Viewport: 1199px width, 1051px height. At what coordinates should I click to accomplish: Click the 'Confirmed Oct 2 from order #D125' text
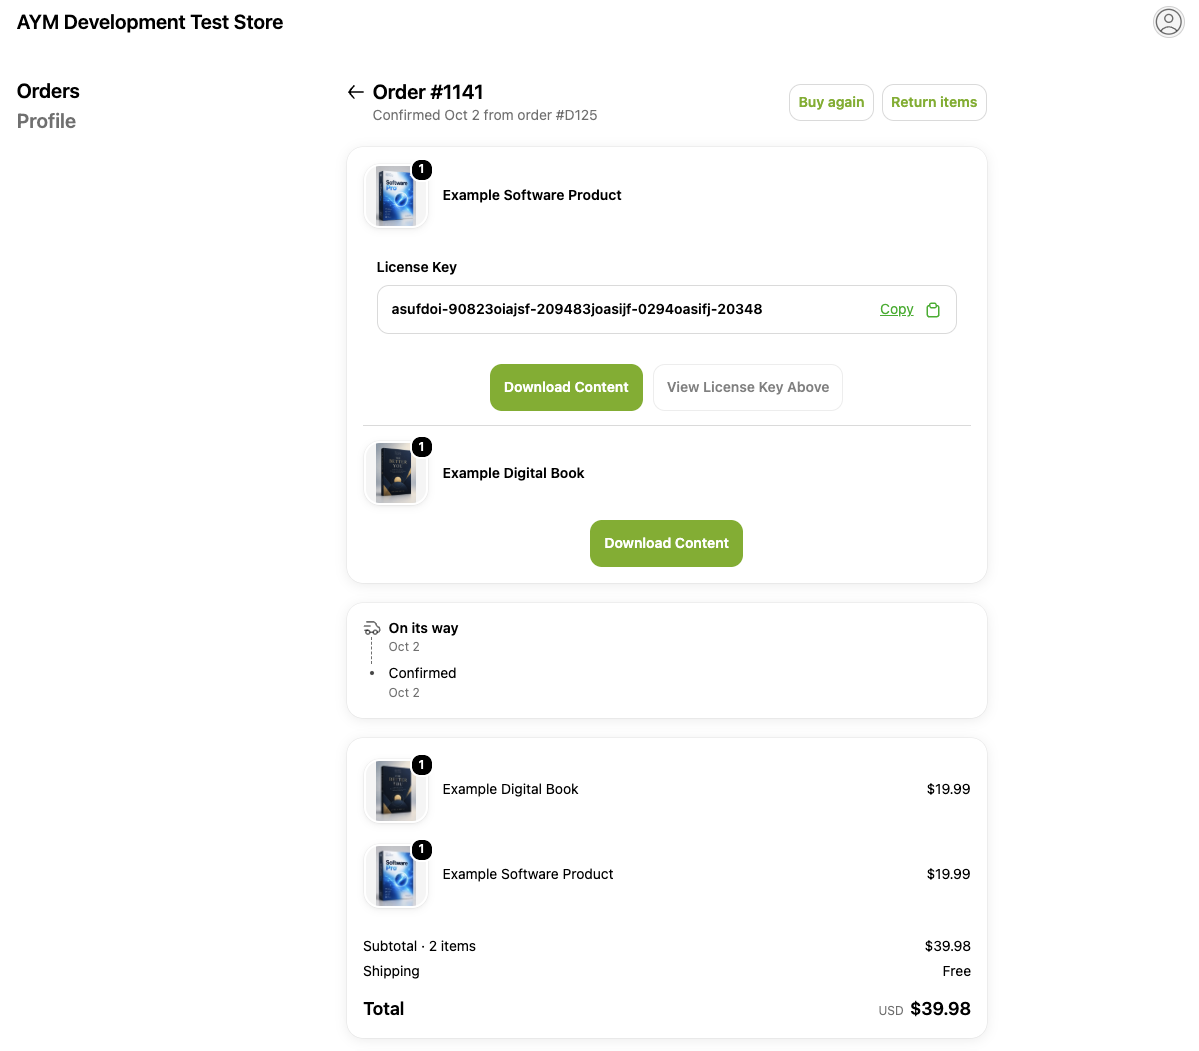click(x=485, y=115)
